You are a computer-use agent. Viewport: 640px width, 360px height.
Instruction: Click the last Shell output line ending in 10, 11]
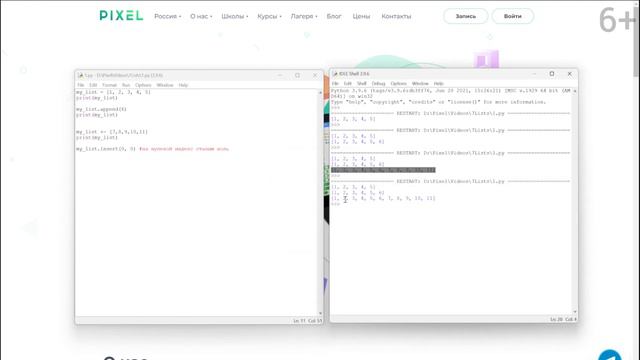point(383,198)
